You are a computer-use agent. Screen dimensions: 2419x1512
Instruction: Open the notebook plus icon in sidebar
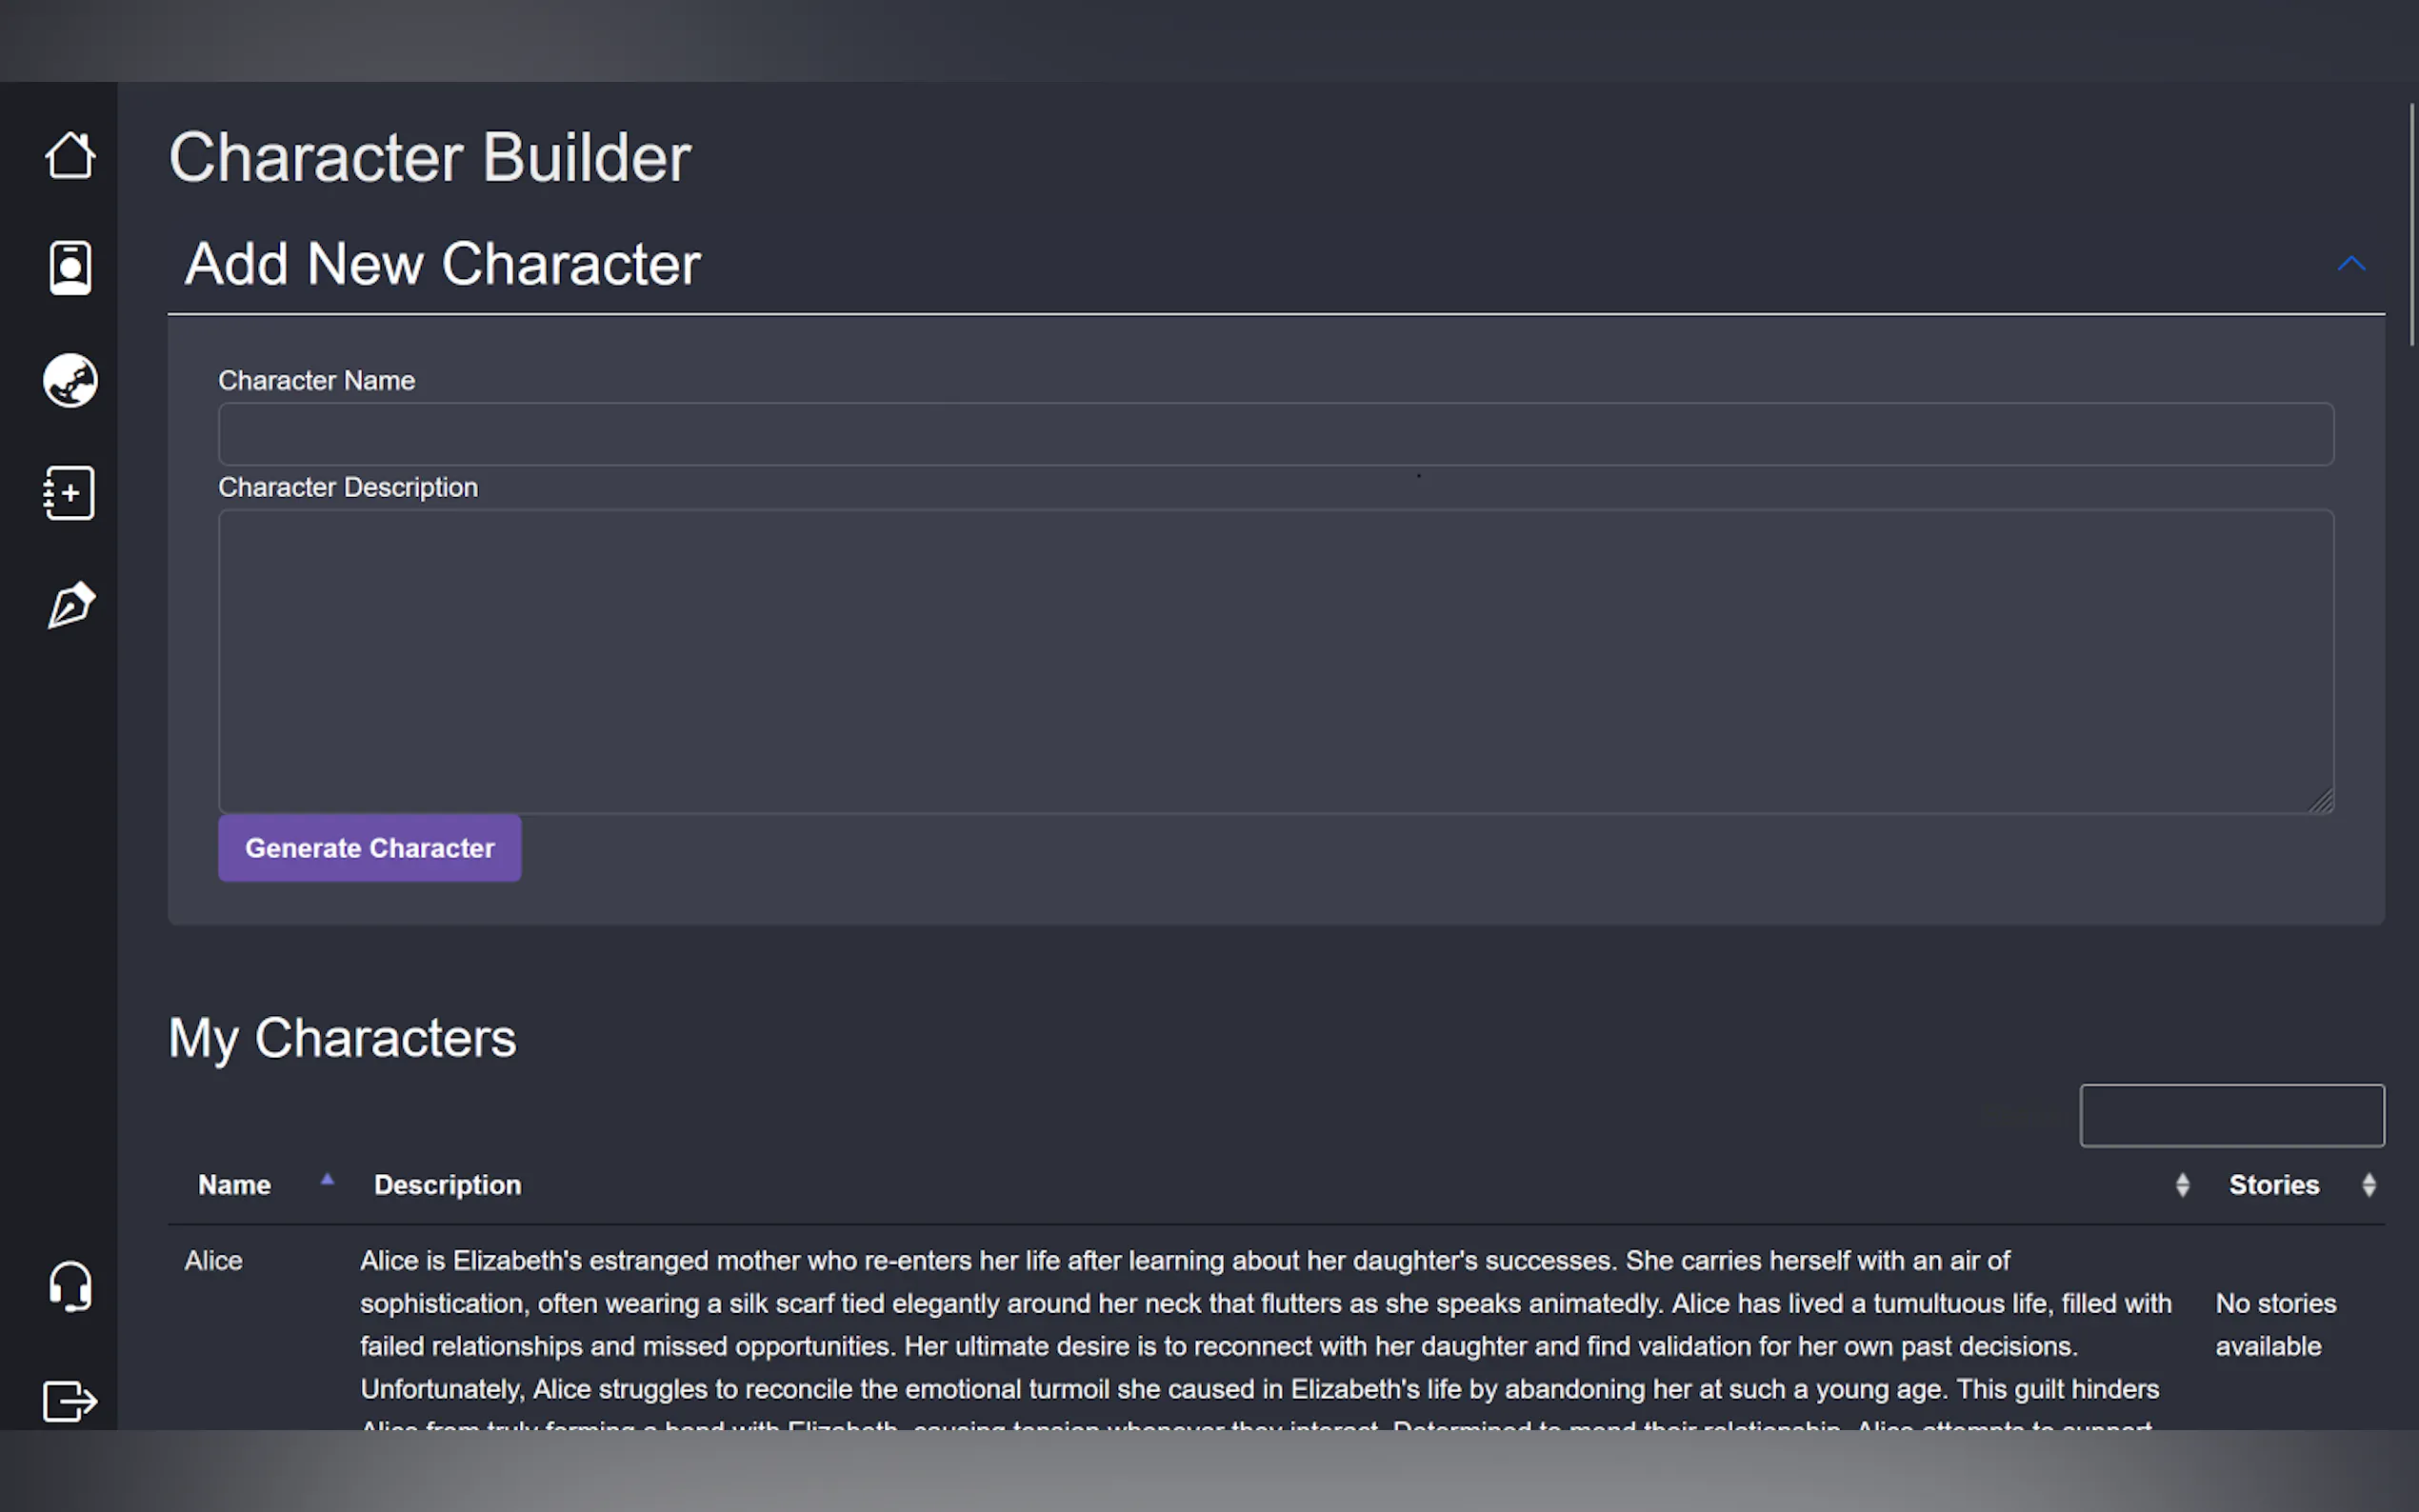click(x=70, y=493)
